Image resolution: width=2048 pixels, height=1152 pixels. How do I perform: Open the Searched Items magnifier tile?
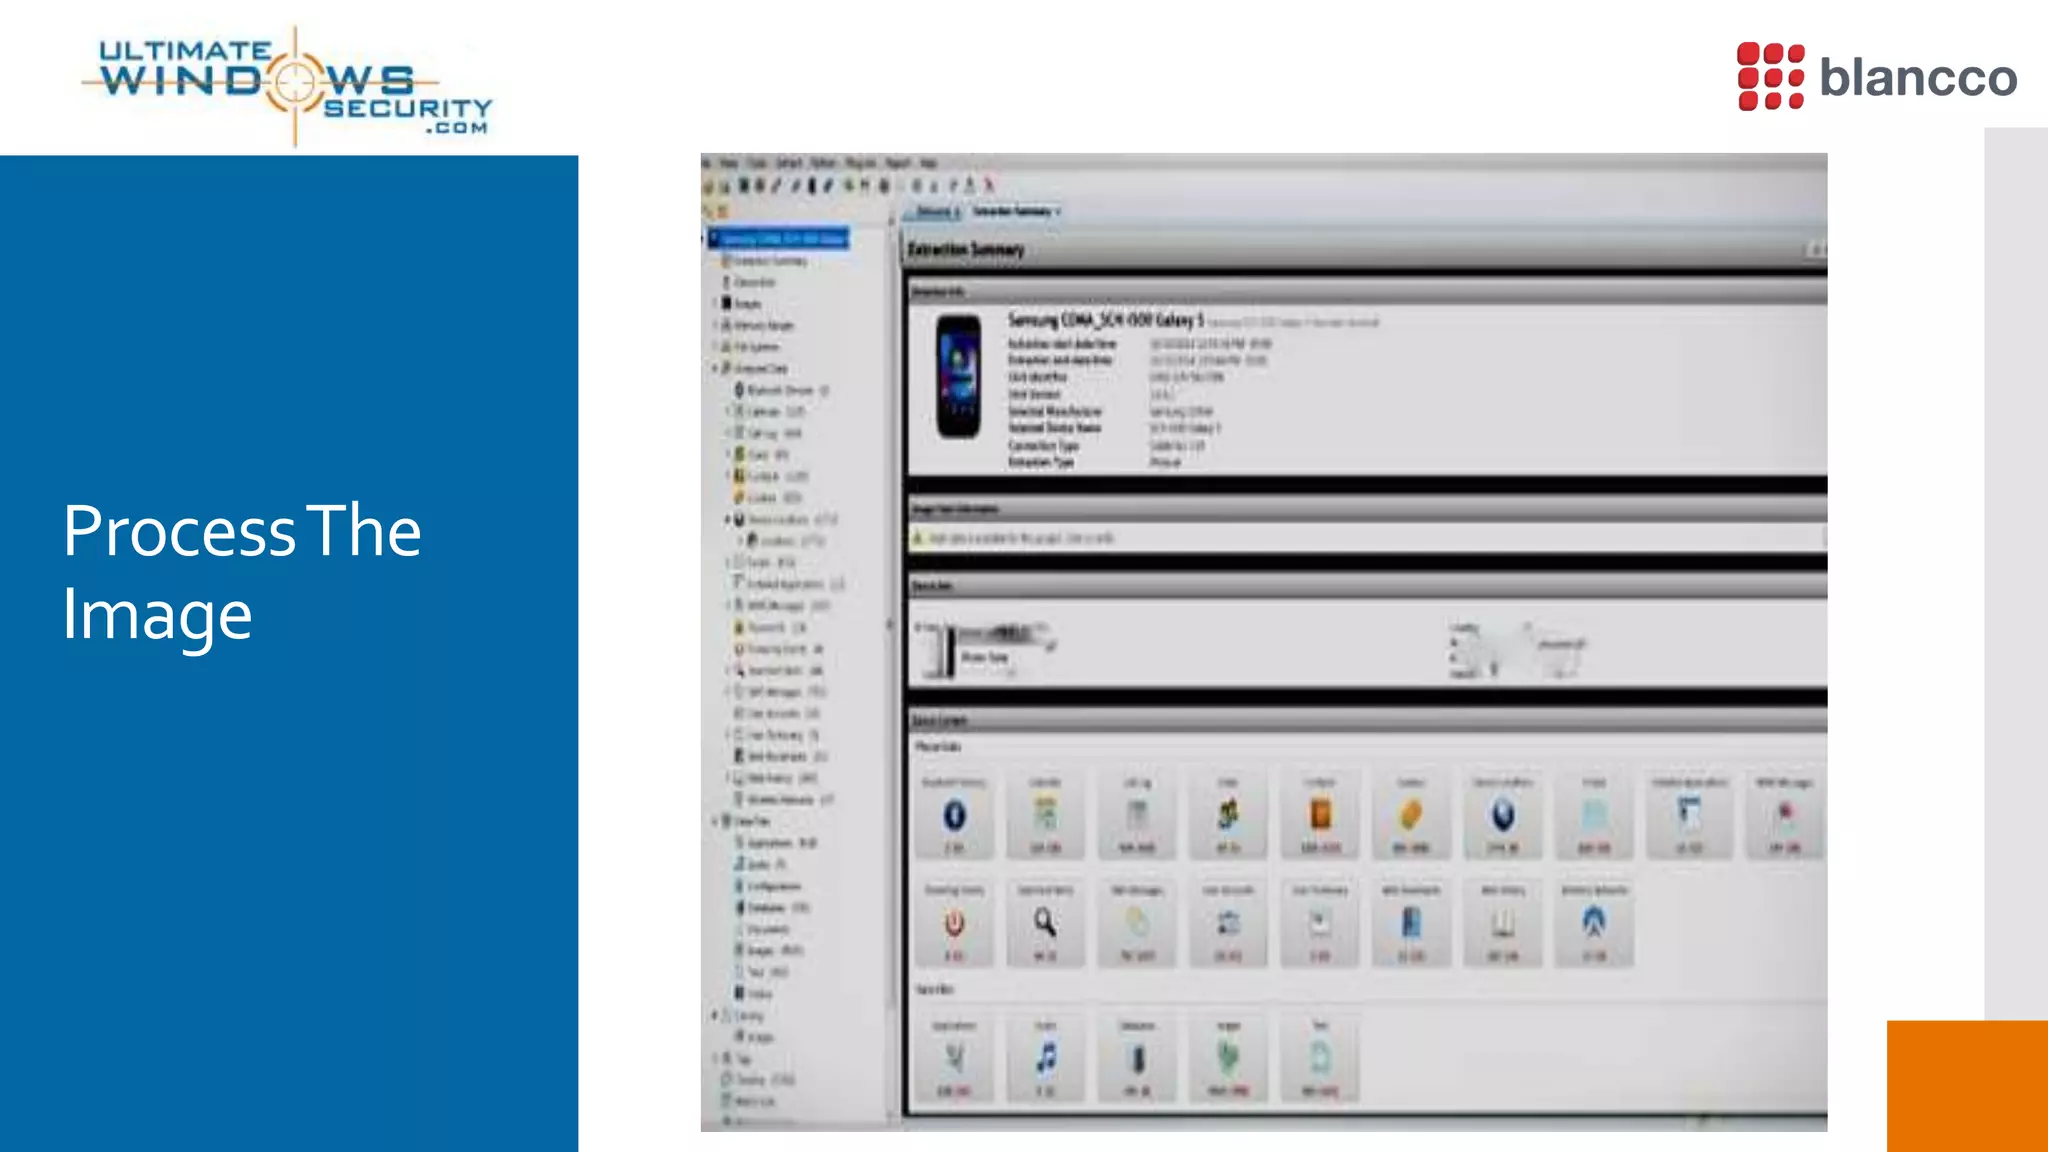click(x=1045, y=924)
